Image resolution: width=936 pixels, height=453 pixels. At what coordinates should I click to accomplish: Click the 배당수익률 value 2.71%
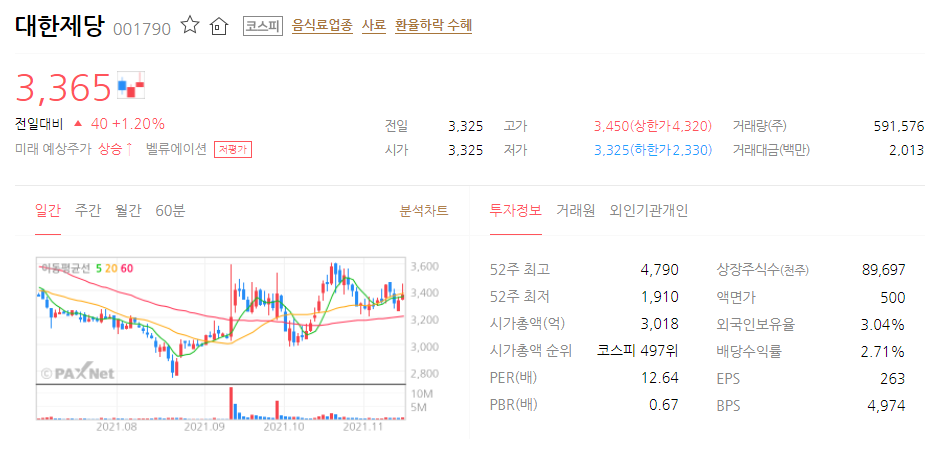(883, 351)
